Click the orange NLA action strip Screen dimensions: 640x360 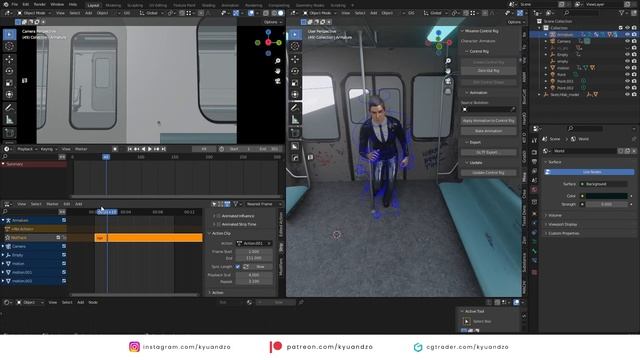click(149, 238)
